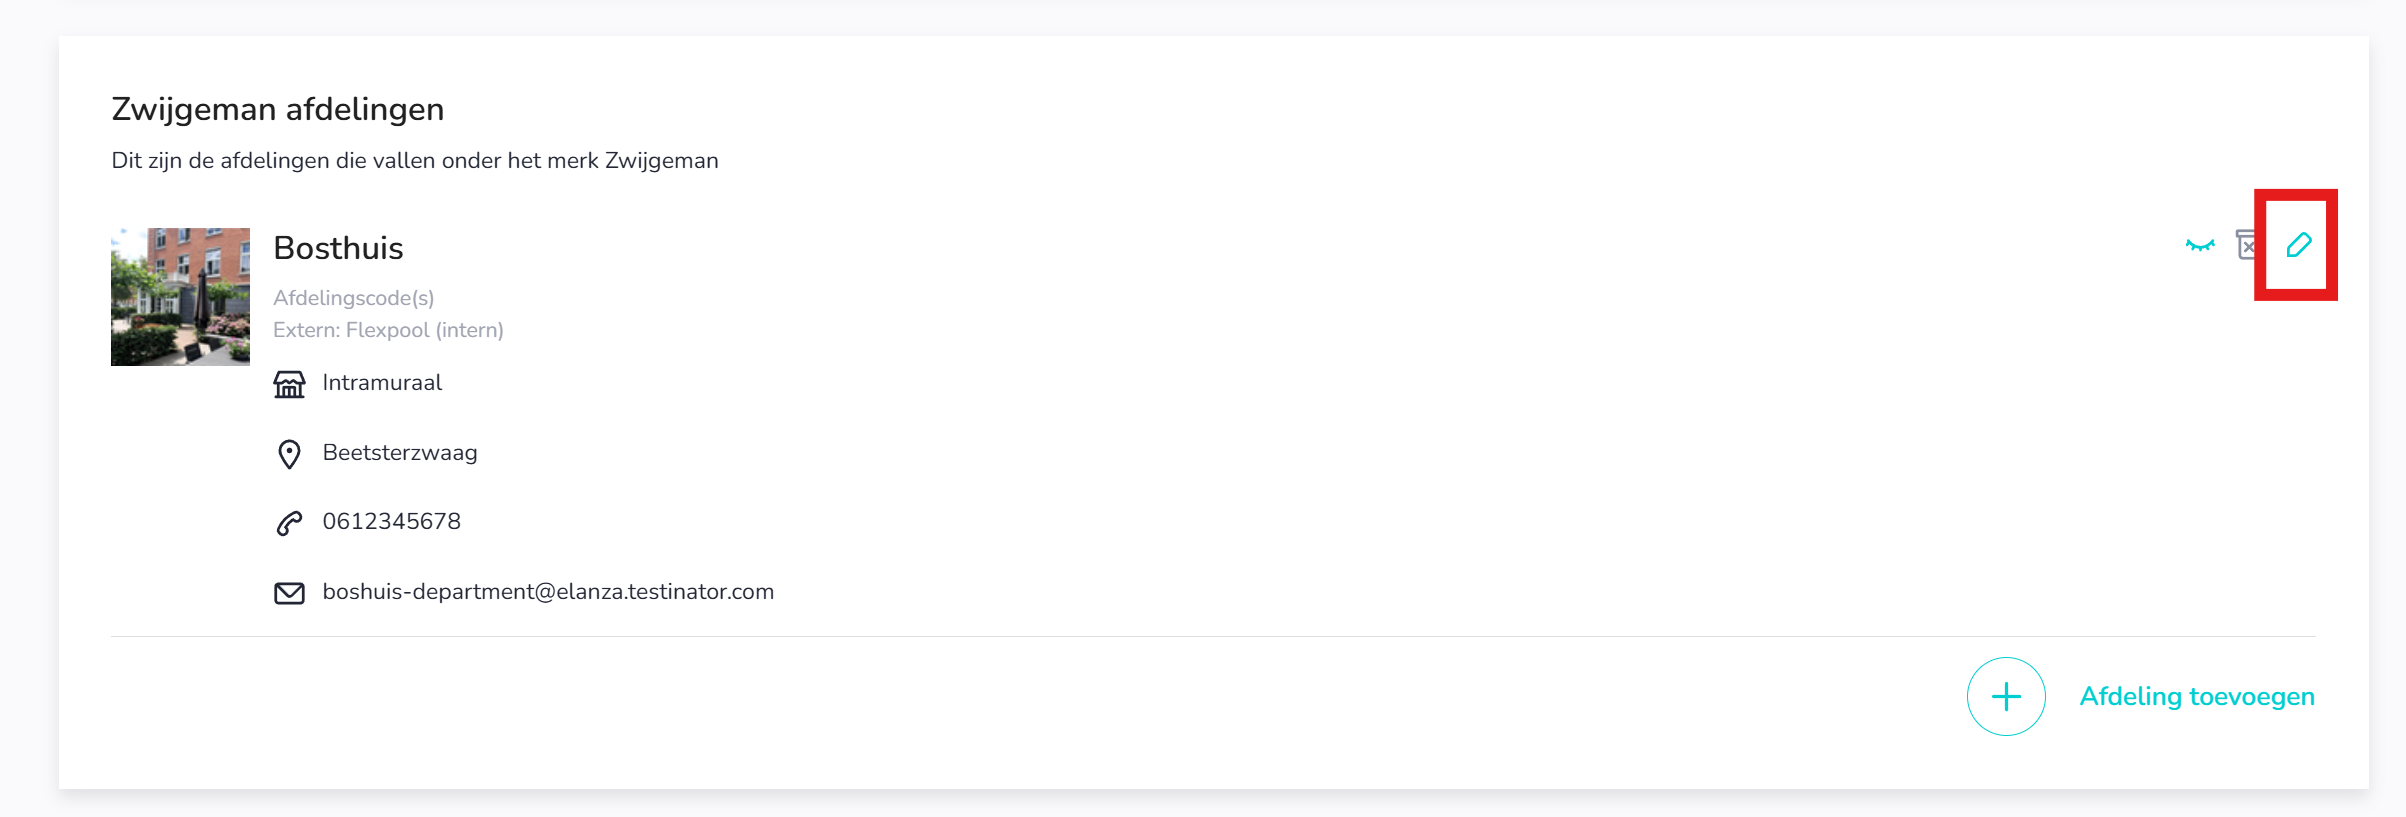This screenshot has width=2406, height=817.
Task: Click the pencil edit icon for Bosthuis
Action: coord(2298,245)
